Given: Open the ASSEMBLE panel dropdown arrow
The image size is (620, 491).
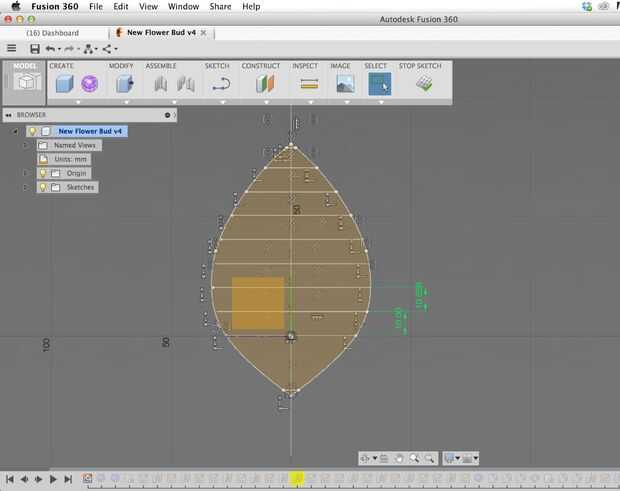Looking at the screenshot, I should pyautogui.click(x=174, y=102).
